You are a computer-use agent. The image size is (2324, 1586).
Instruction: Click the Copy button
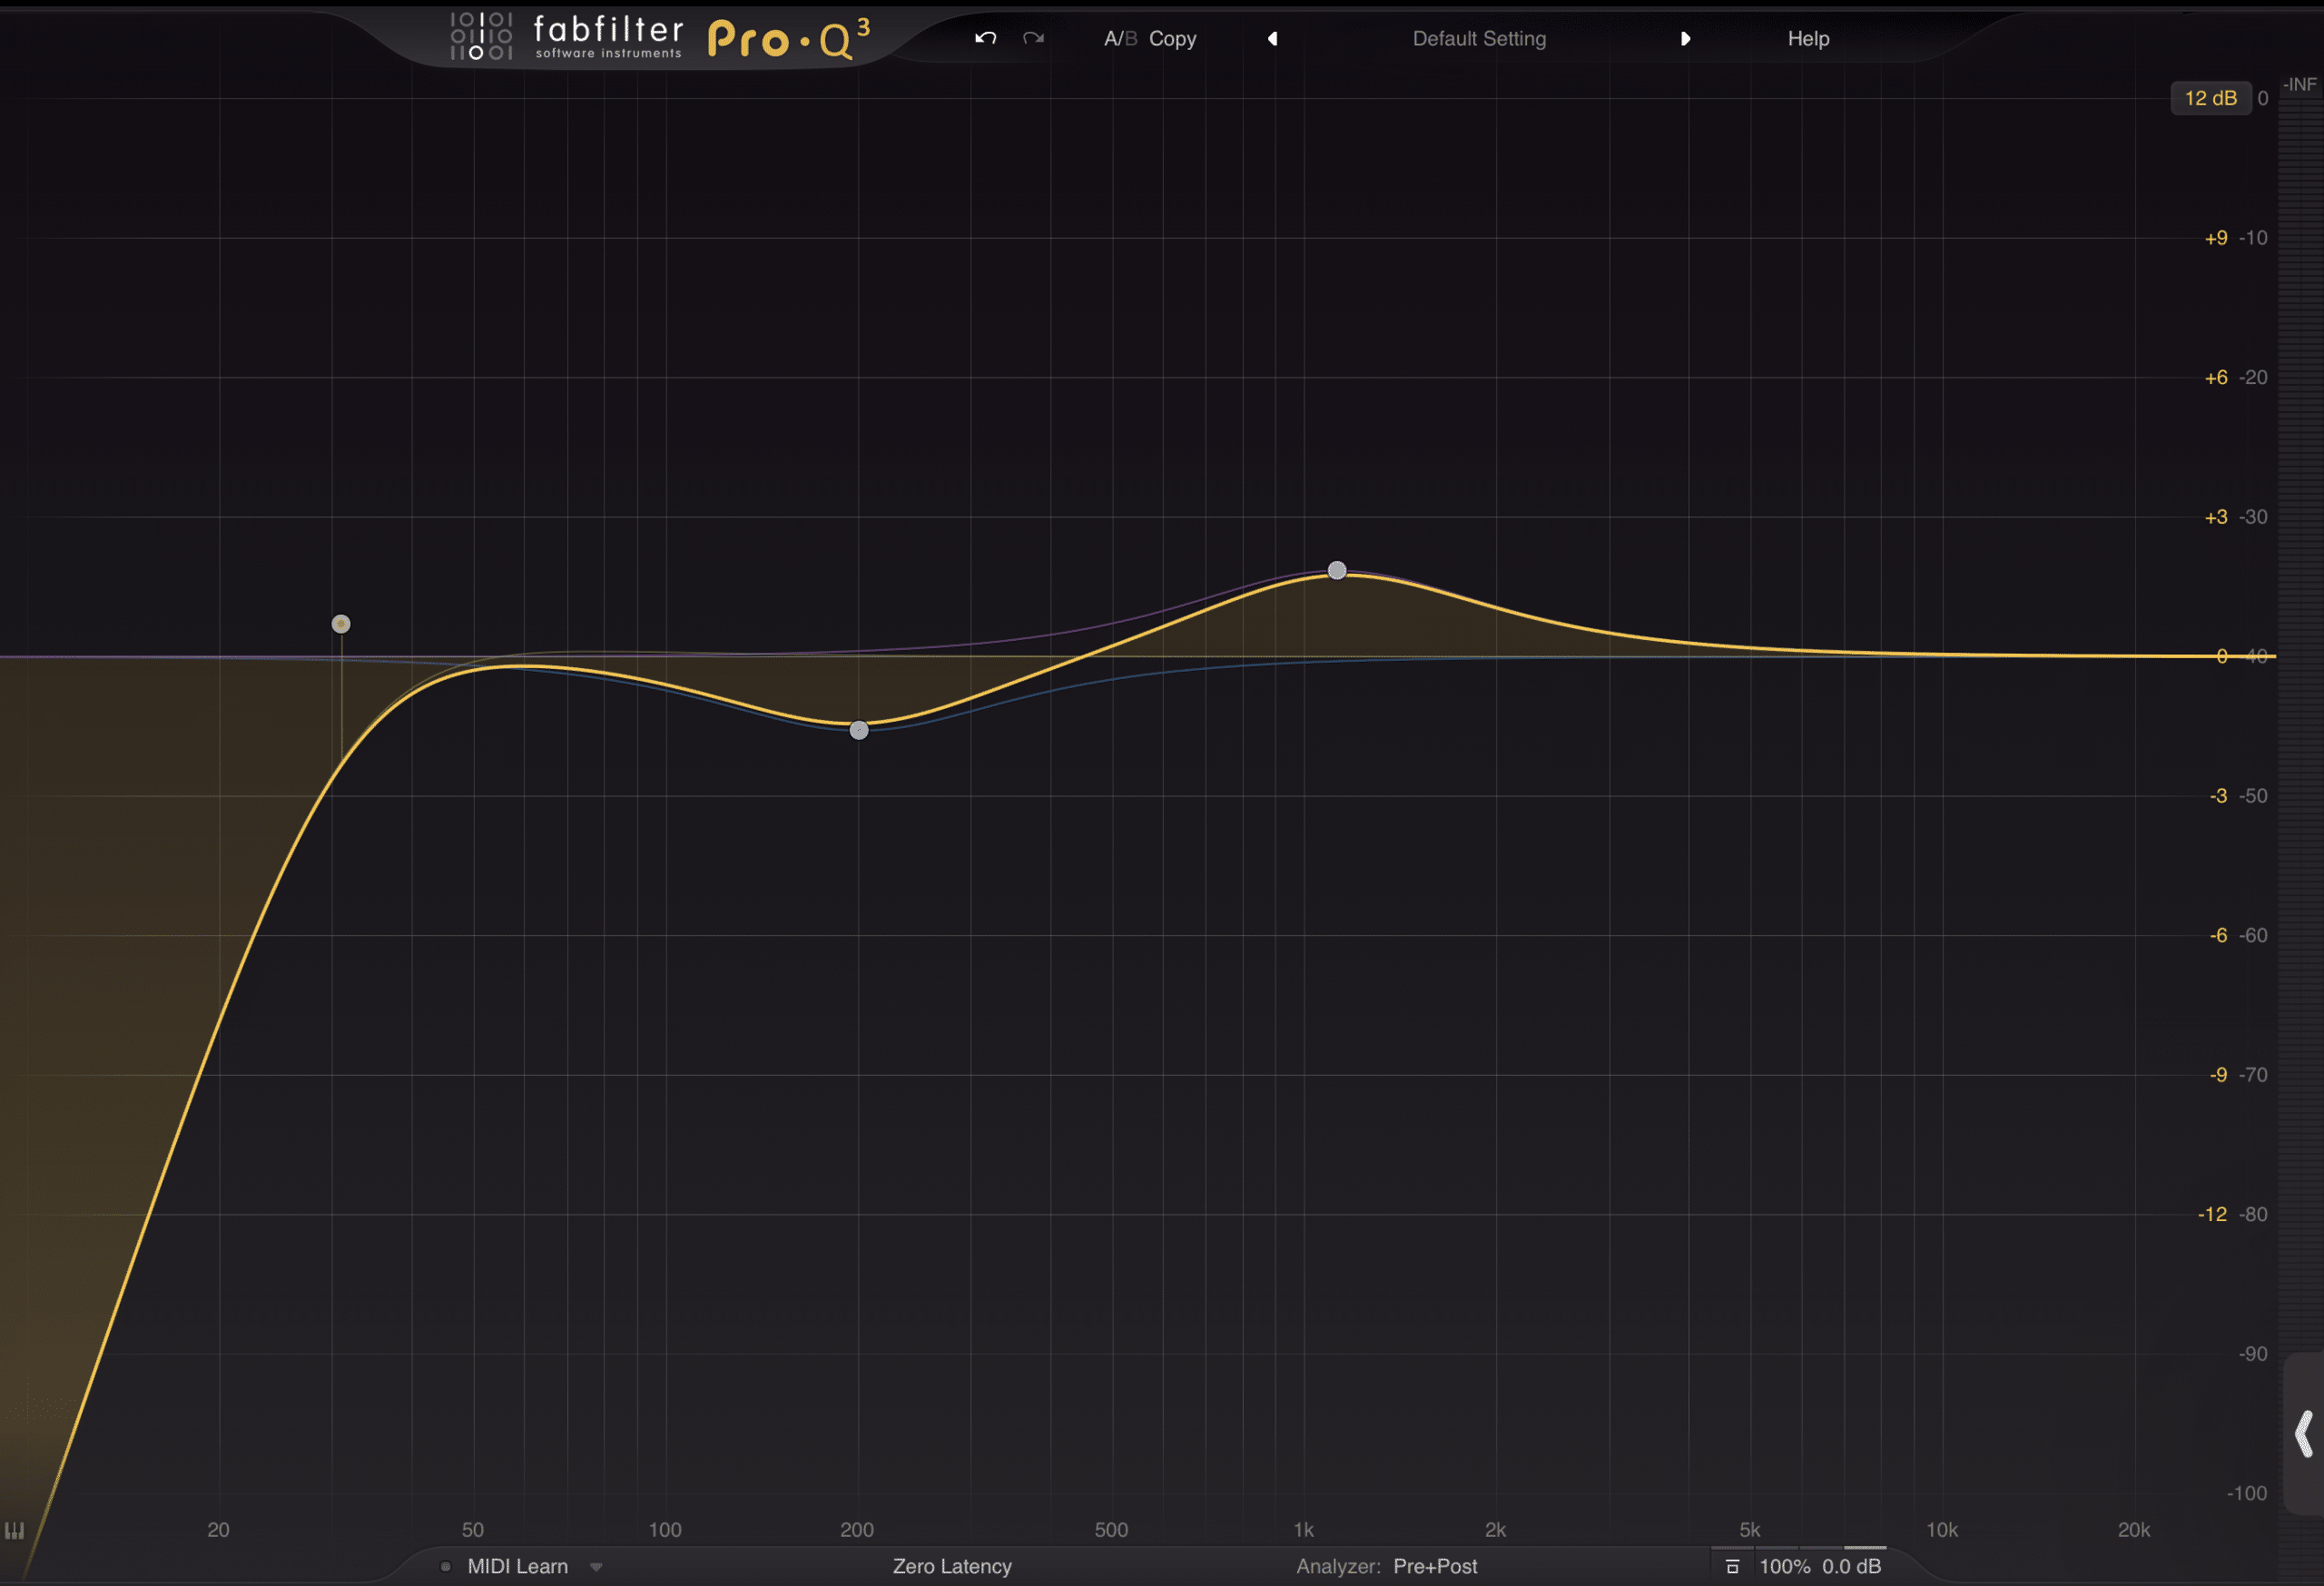click(1172, 38)
